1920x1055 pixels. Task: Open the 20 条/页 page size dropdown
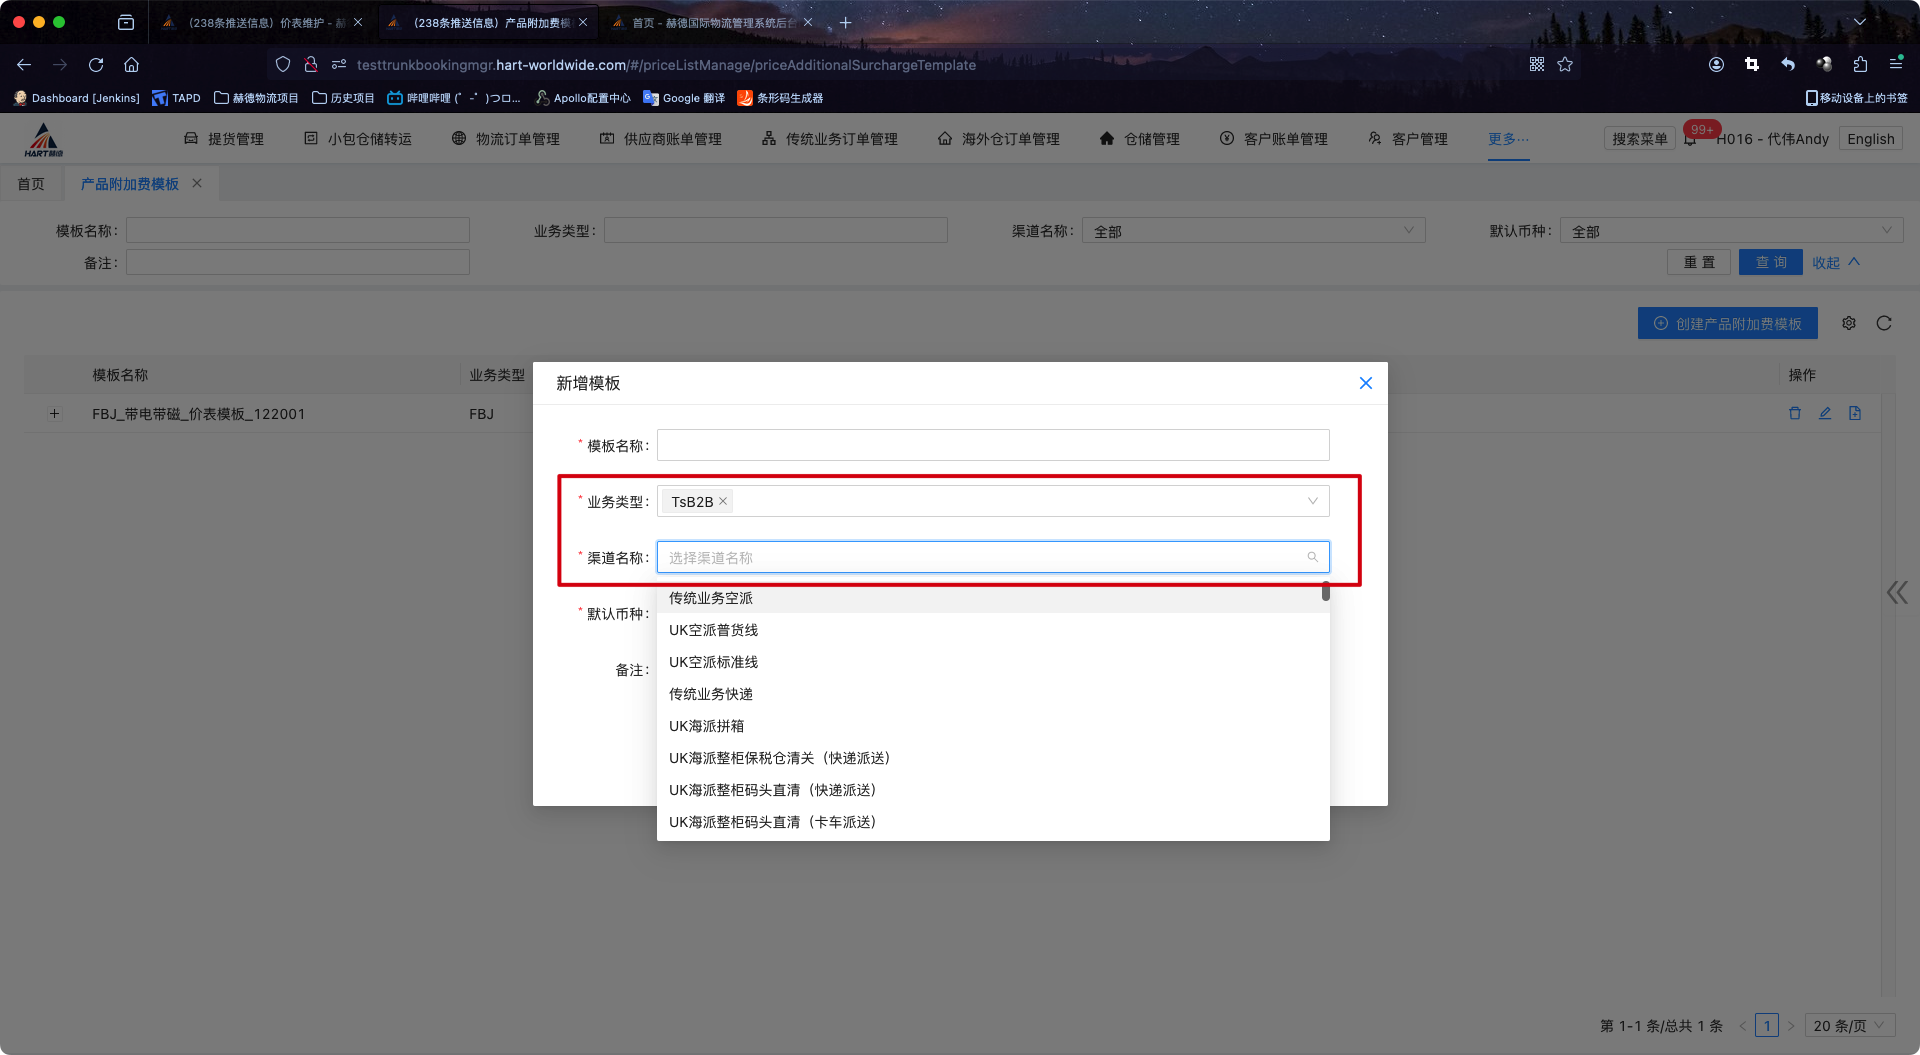[1849, 1025]
